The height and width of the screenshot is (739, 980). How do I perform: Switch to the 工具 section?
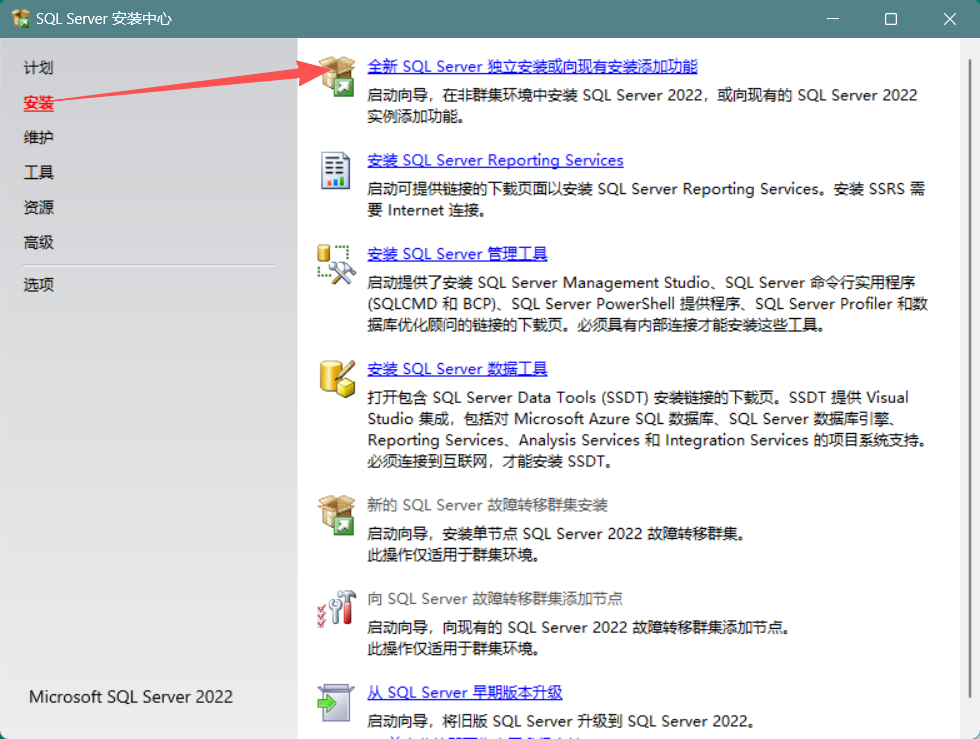39,173
